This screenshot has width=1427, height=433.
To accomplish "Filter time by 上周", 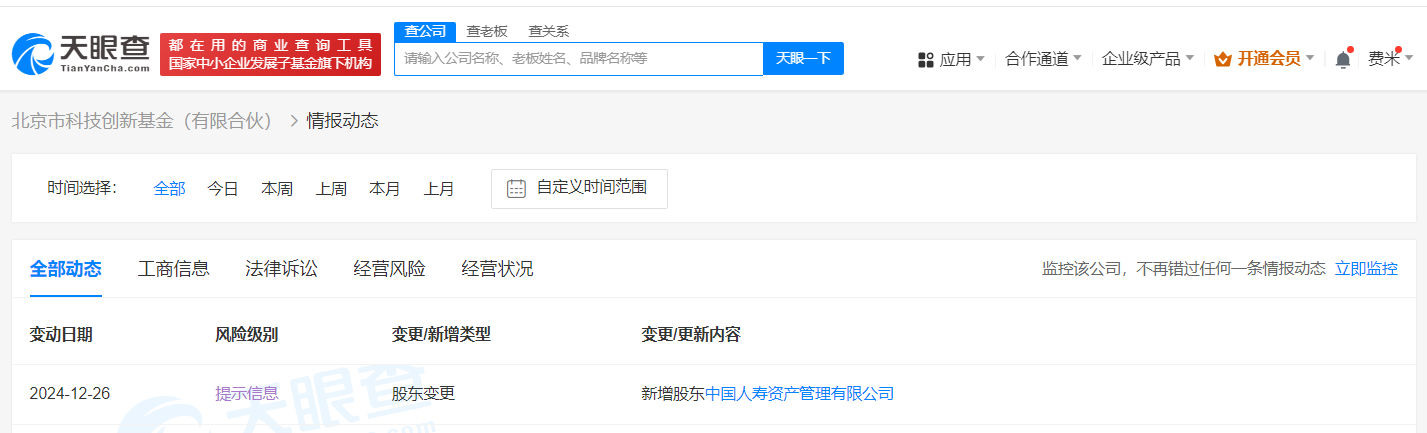I will [331, 188].
